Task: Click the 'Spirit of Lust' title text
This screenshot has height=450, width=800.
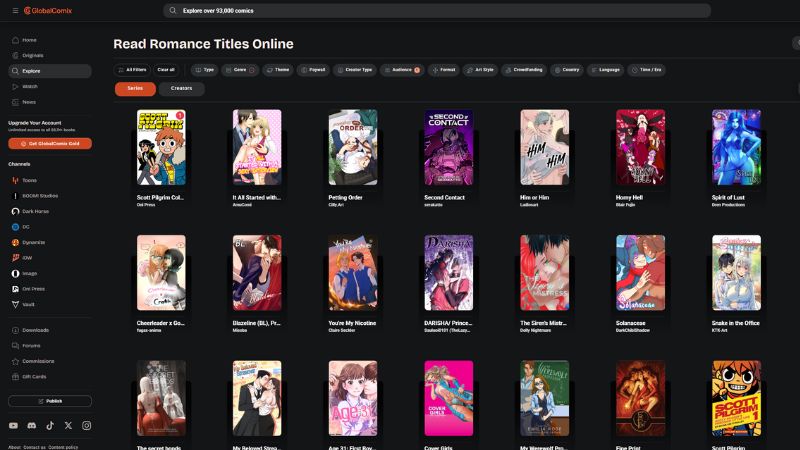Action: coord(728,198)
